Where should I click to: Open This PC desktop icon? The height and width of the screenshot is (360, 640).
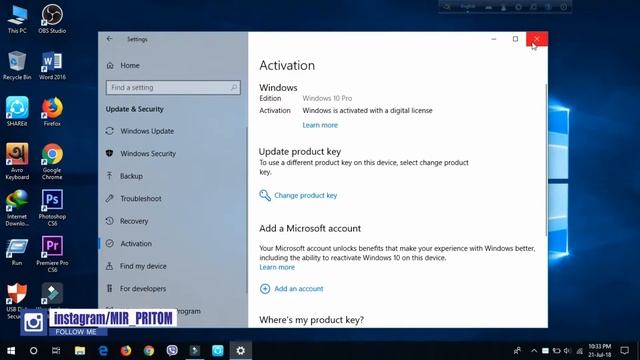coord(17,20)
